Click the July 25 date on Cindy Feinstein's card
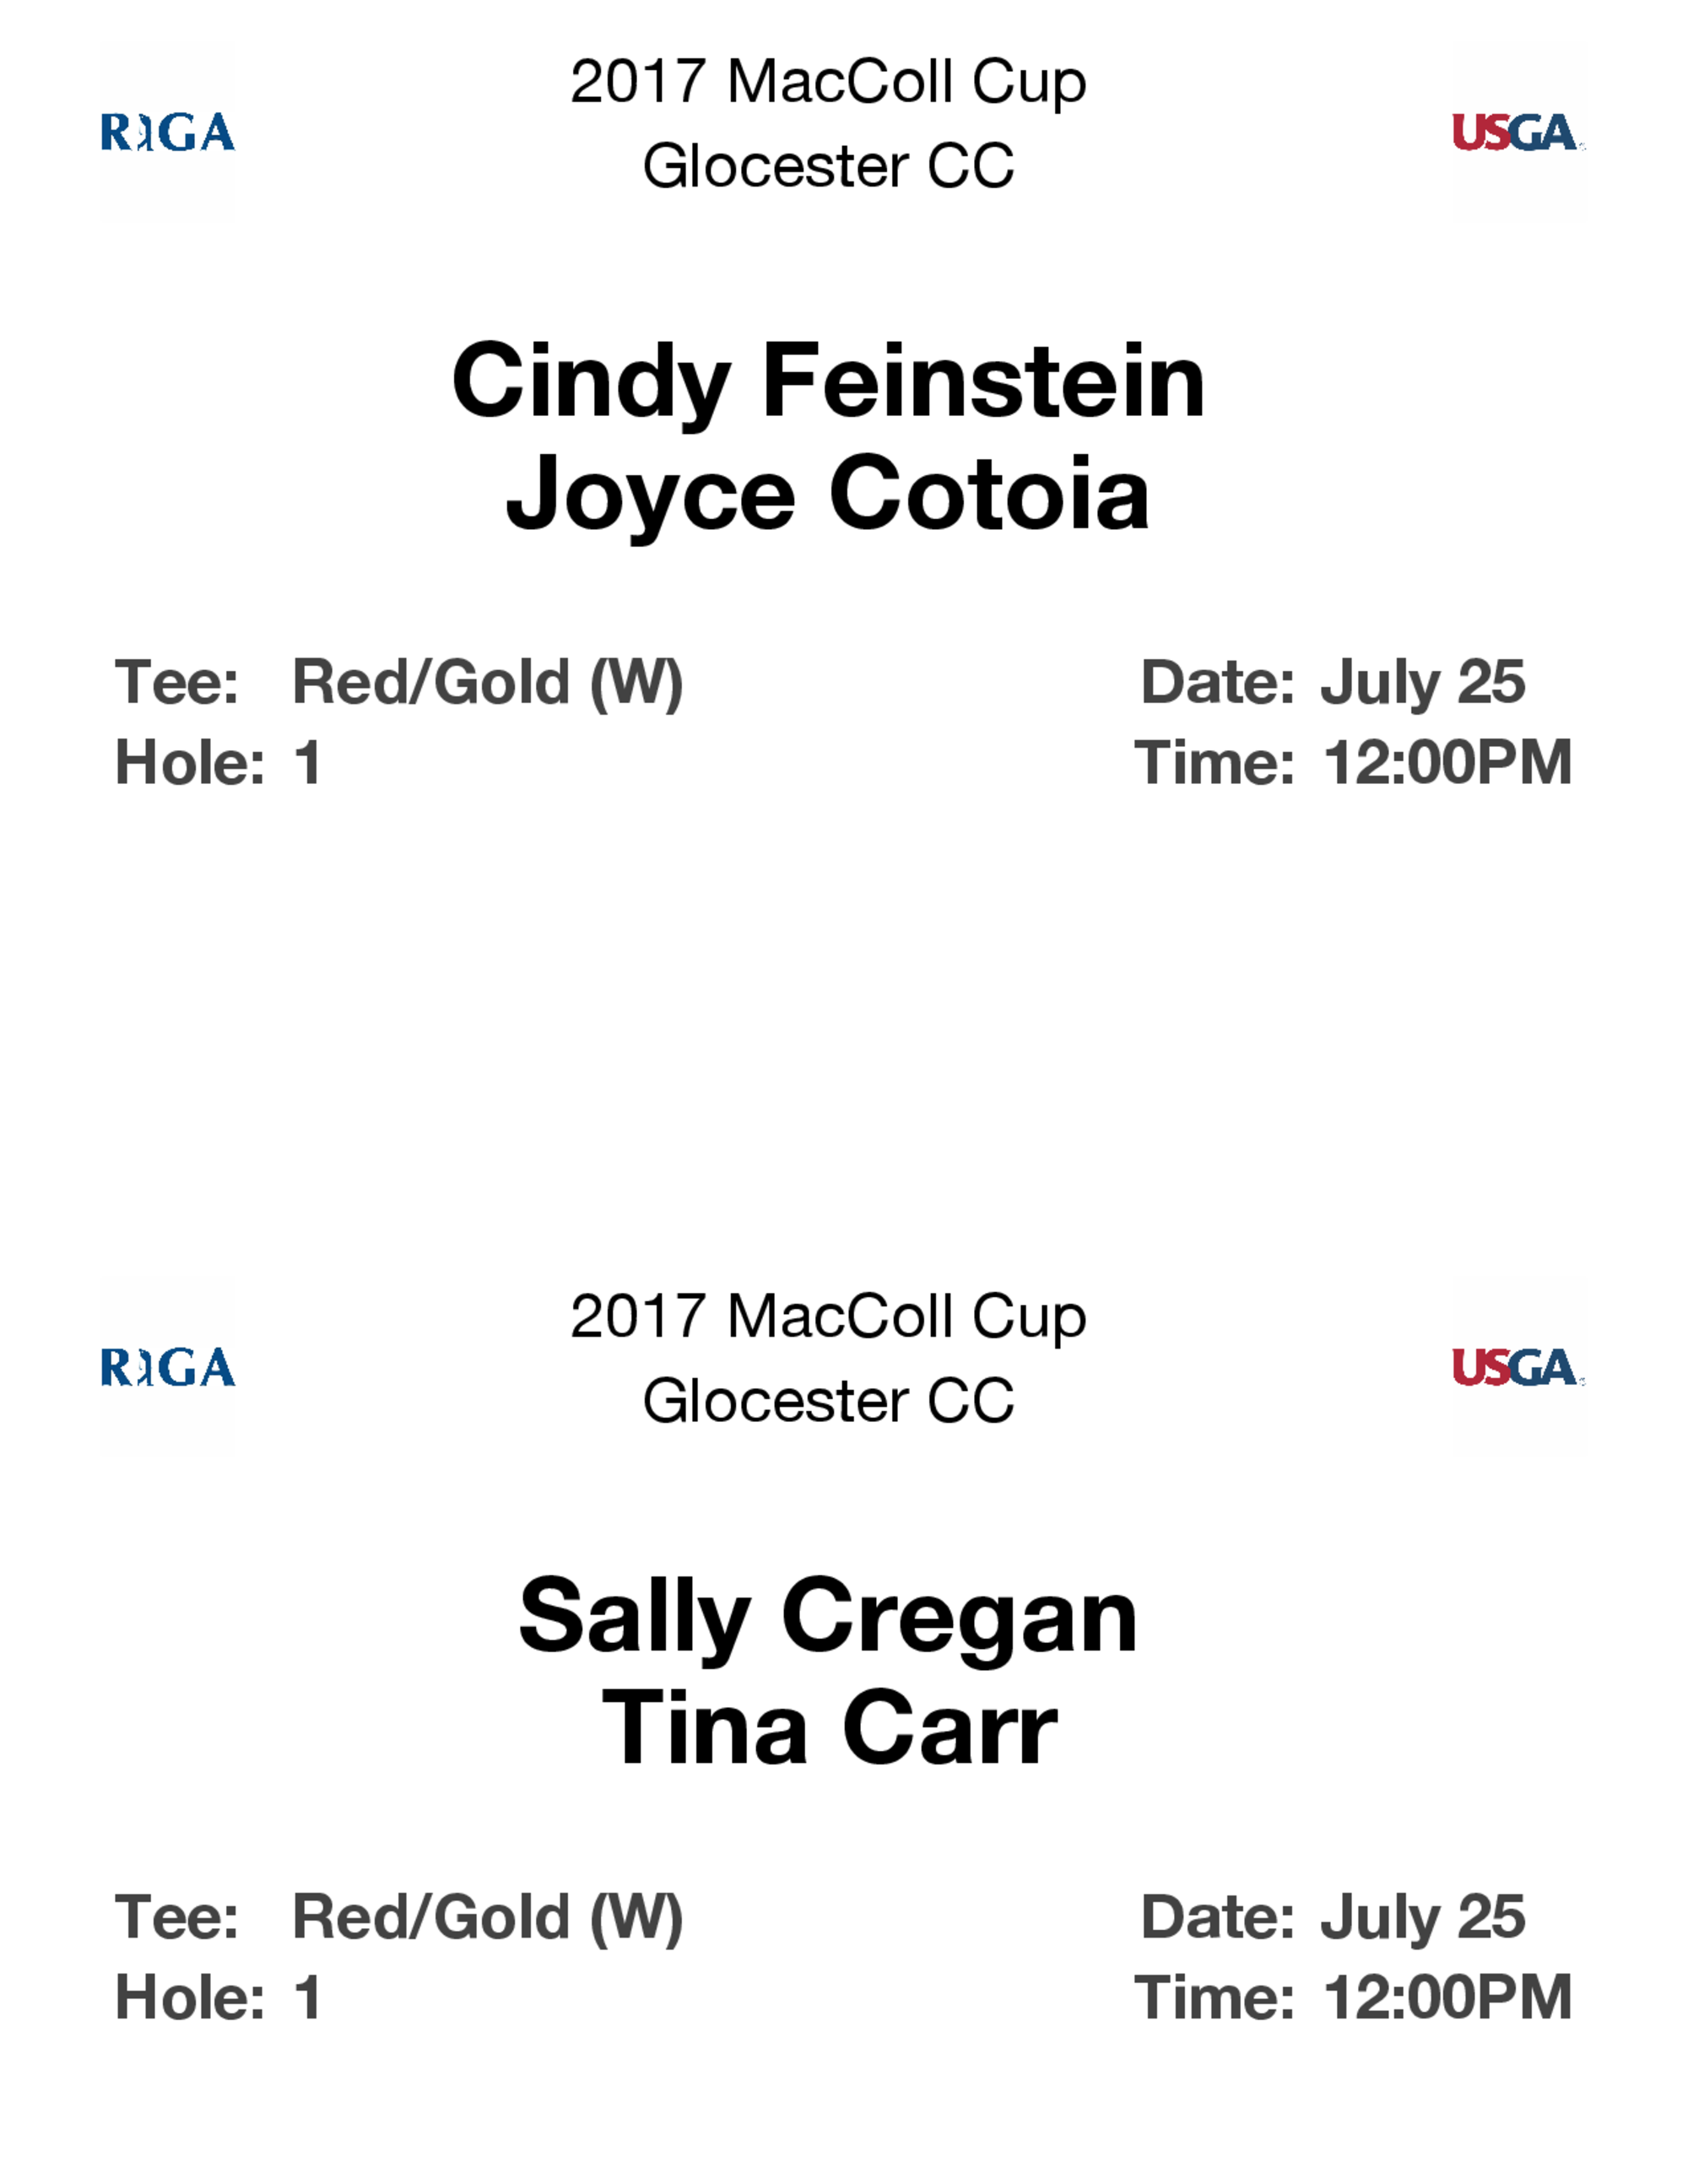 (1422, 684)
